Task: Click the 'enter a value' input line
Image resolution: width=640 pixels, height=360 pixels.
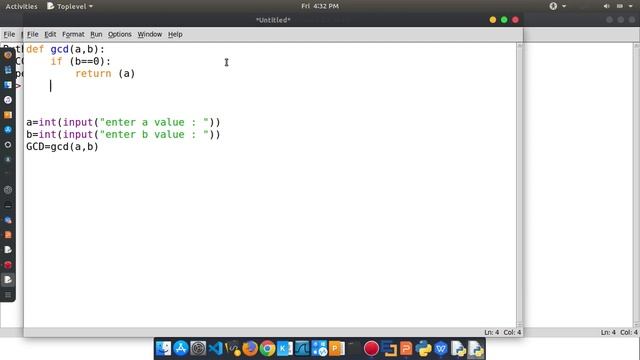Action: tap(123, 122)
